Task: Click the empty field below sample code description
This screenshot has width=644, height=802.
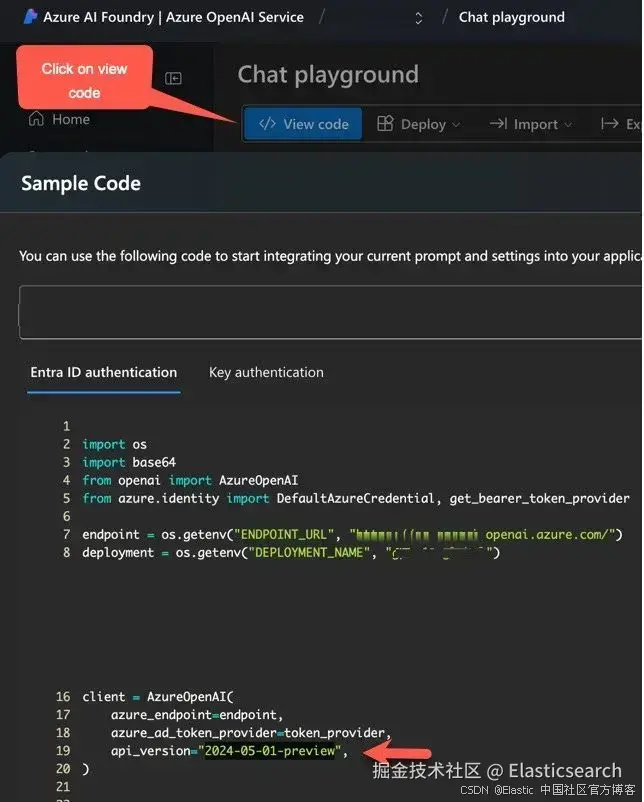Action: point(330,312)
